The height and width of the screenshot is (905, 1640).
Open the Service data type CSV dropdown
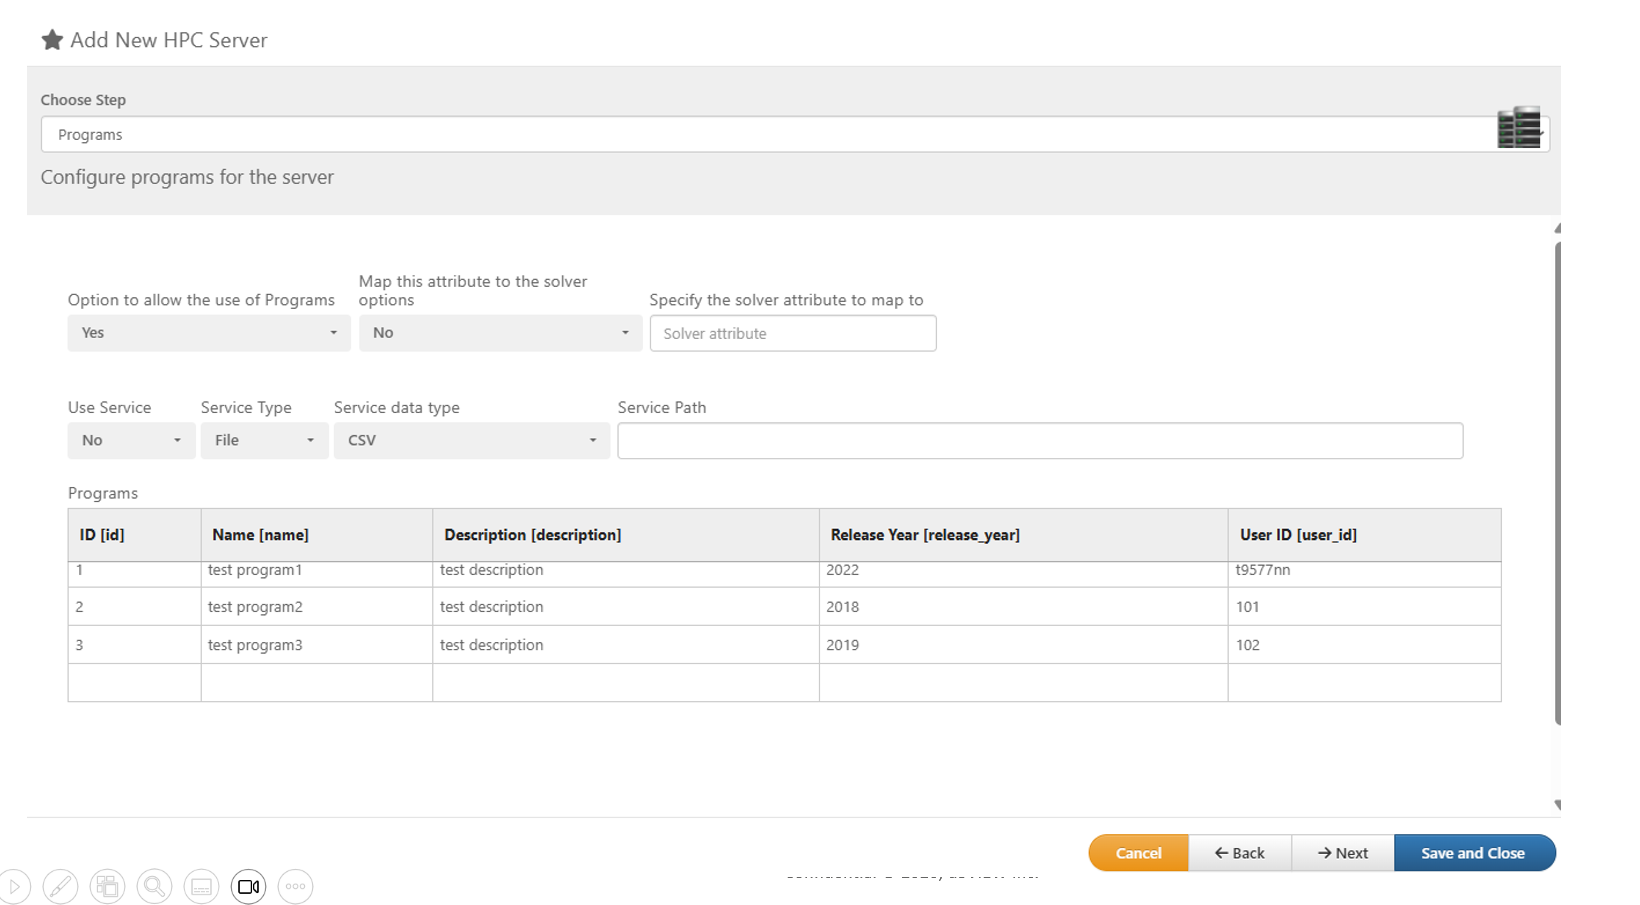click(x=471, y=441)
